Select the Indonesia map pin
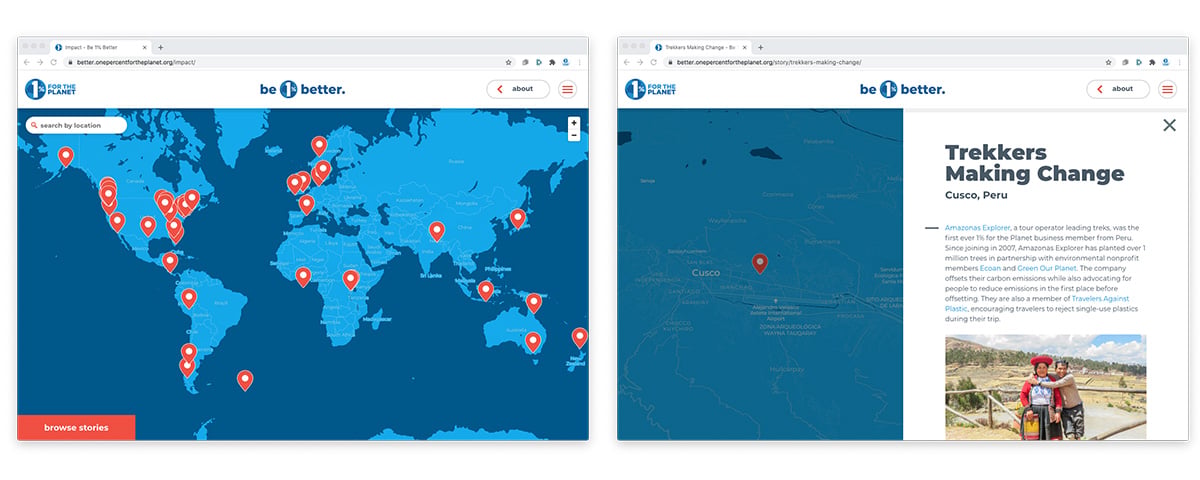Screen dimensions: 1200x480 pos(485,290)
